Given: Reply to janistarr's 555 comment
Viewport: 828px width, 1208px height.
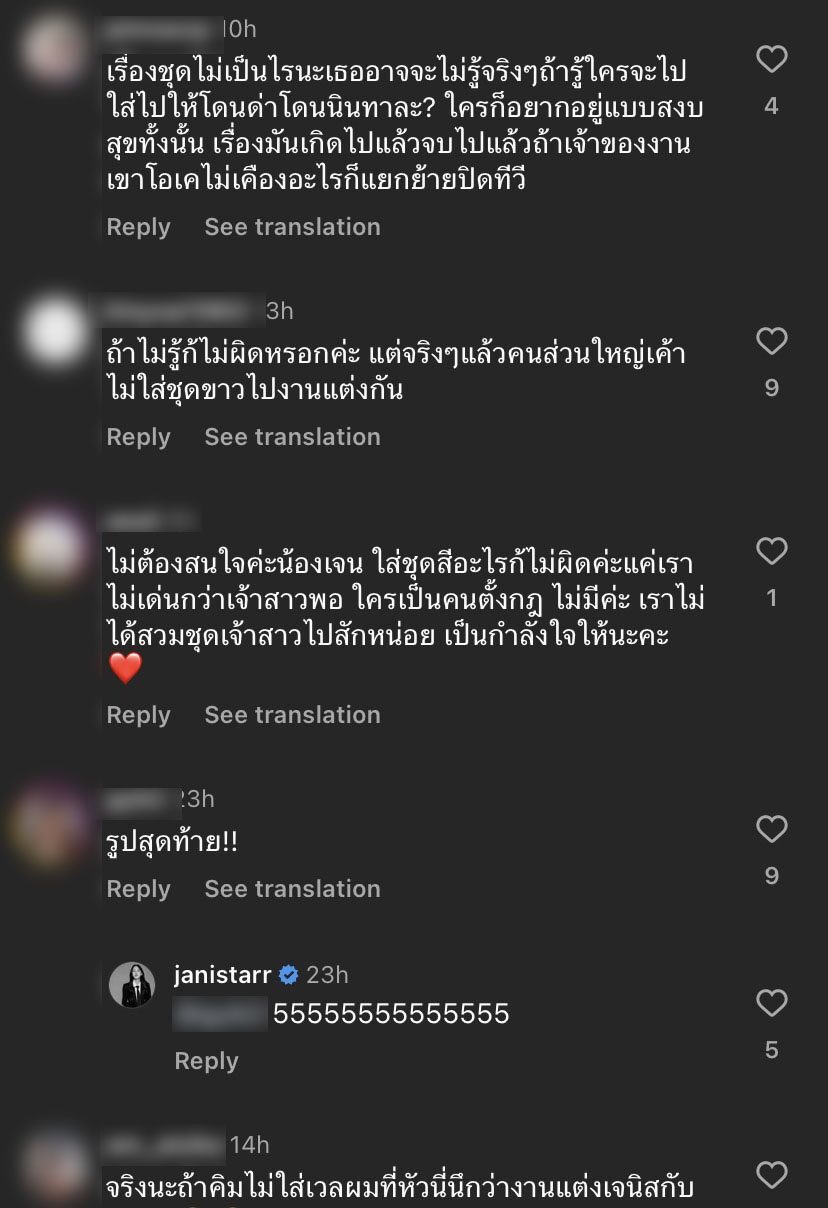Looking at the screenshot, I should (206, 1061).
